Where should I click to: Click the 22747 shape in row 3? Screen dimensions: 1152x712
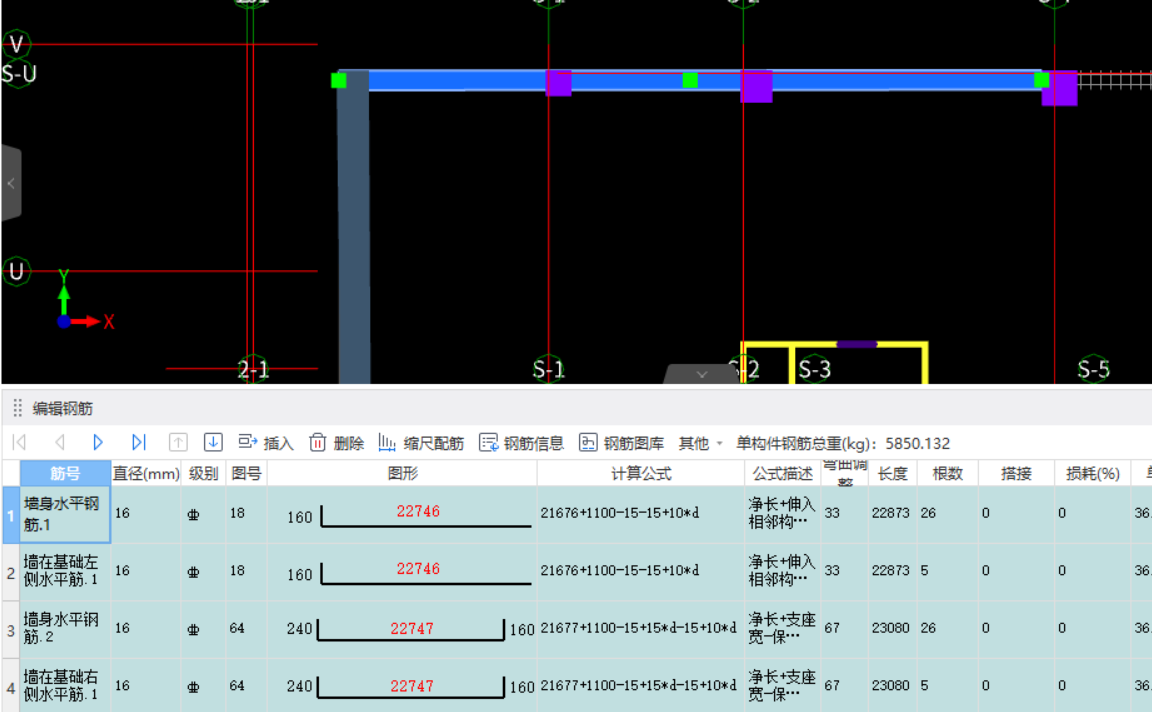tap(411, 628)
